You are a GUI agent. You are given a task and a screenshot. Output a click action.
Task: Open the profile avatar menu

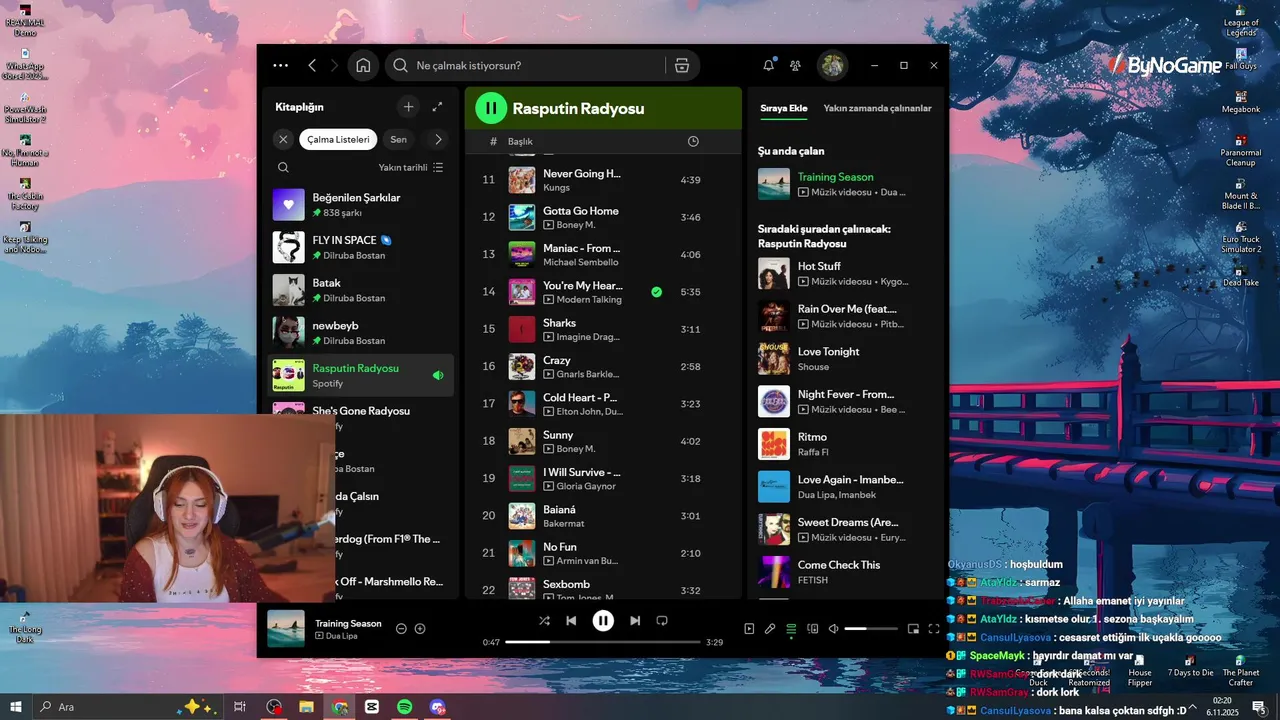832,65
